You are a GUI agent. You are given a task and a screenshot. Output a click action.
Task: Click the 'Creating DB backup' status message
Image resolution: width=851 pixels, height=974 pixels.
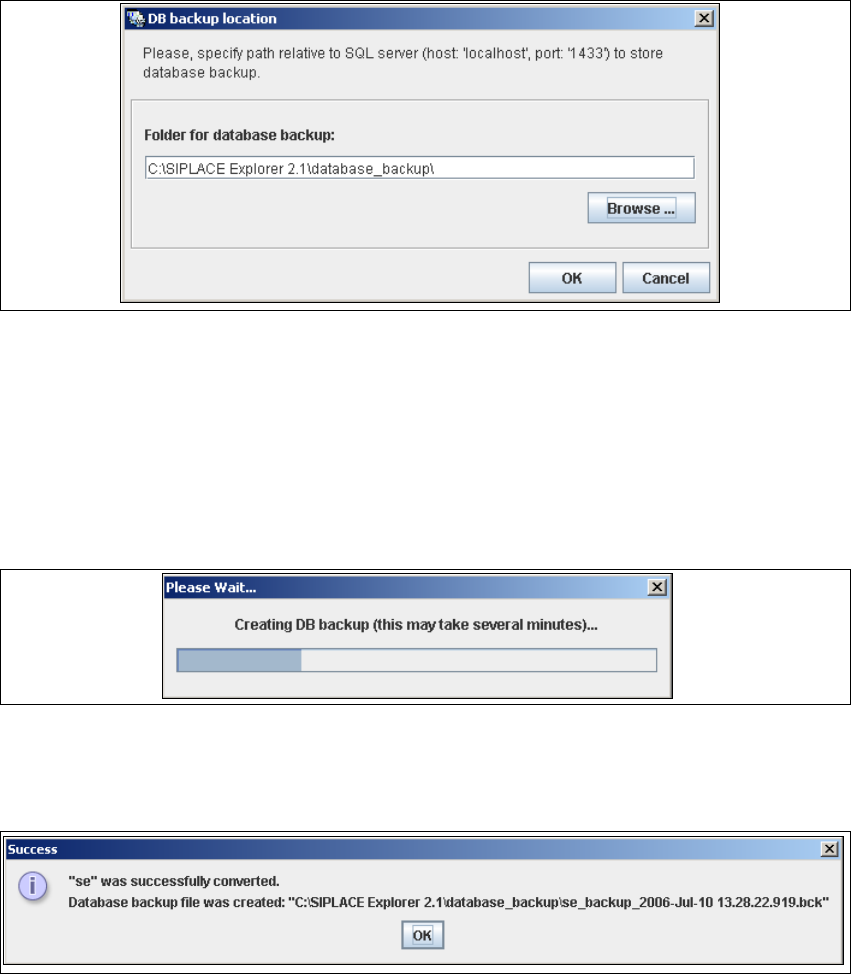coord(416,624)
